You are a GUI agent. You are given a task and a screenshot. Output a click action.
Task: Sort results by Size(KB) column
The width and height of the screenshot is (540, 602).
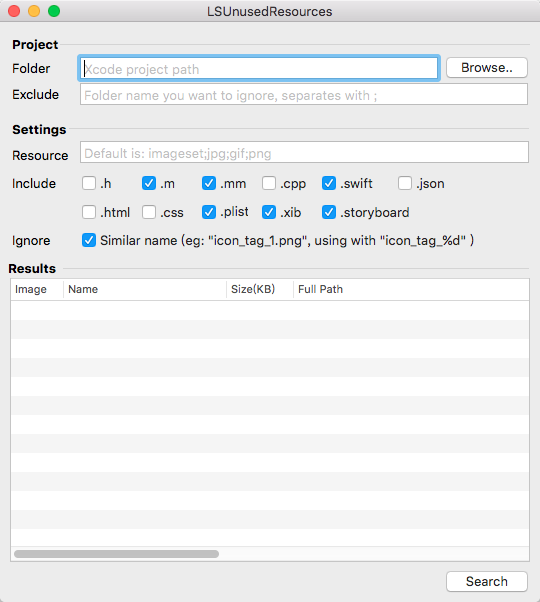click(x=260, y=289)
